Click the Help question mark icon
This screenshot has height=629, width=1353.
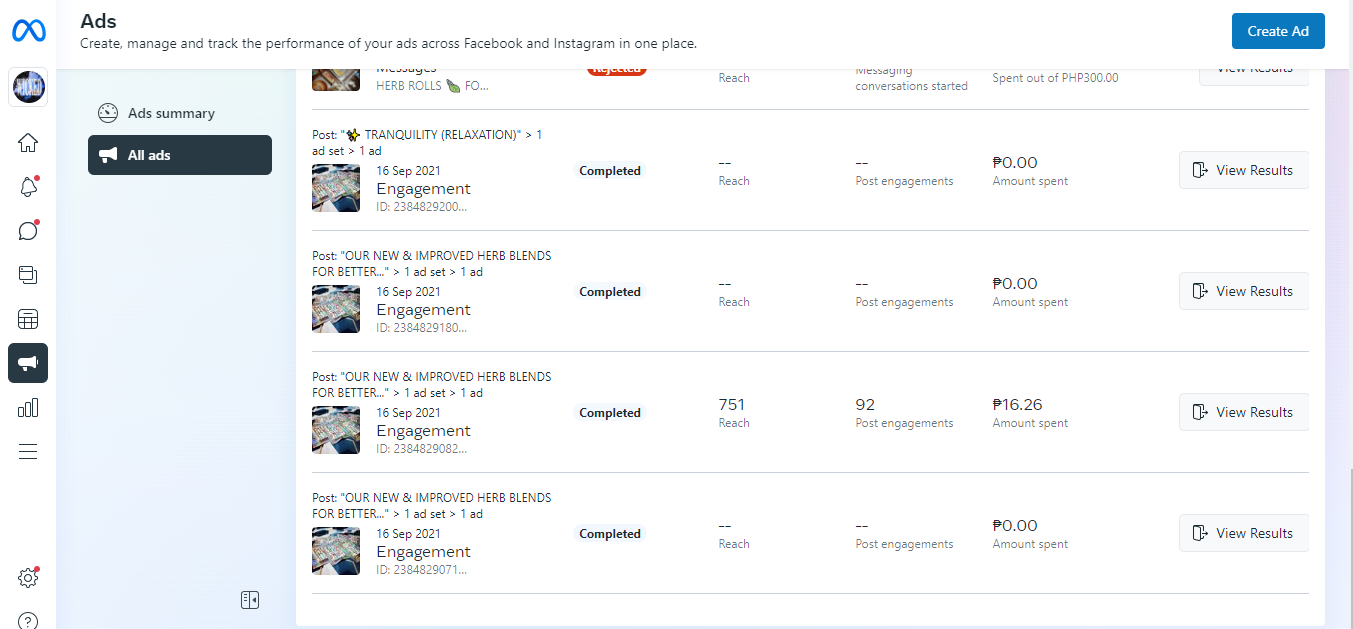28,621
